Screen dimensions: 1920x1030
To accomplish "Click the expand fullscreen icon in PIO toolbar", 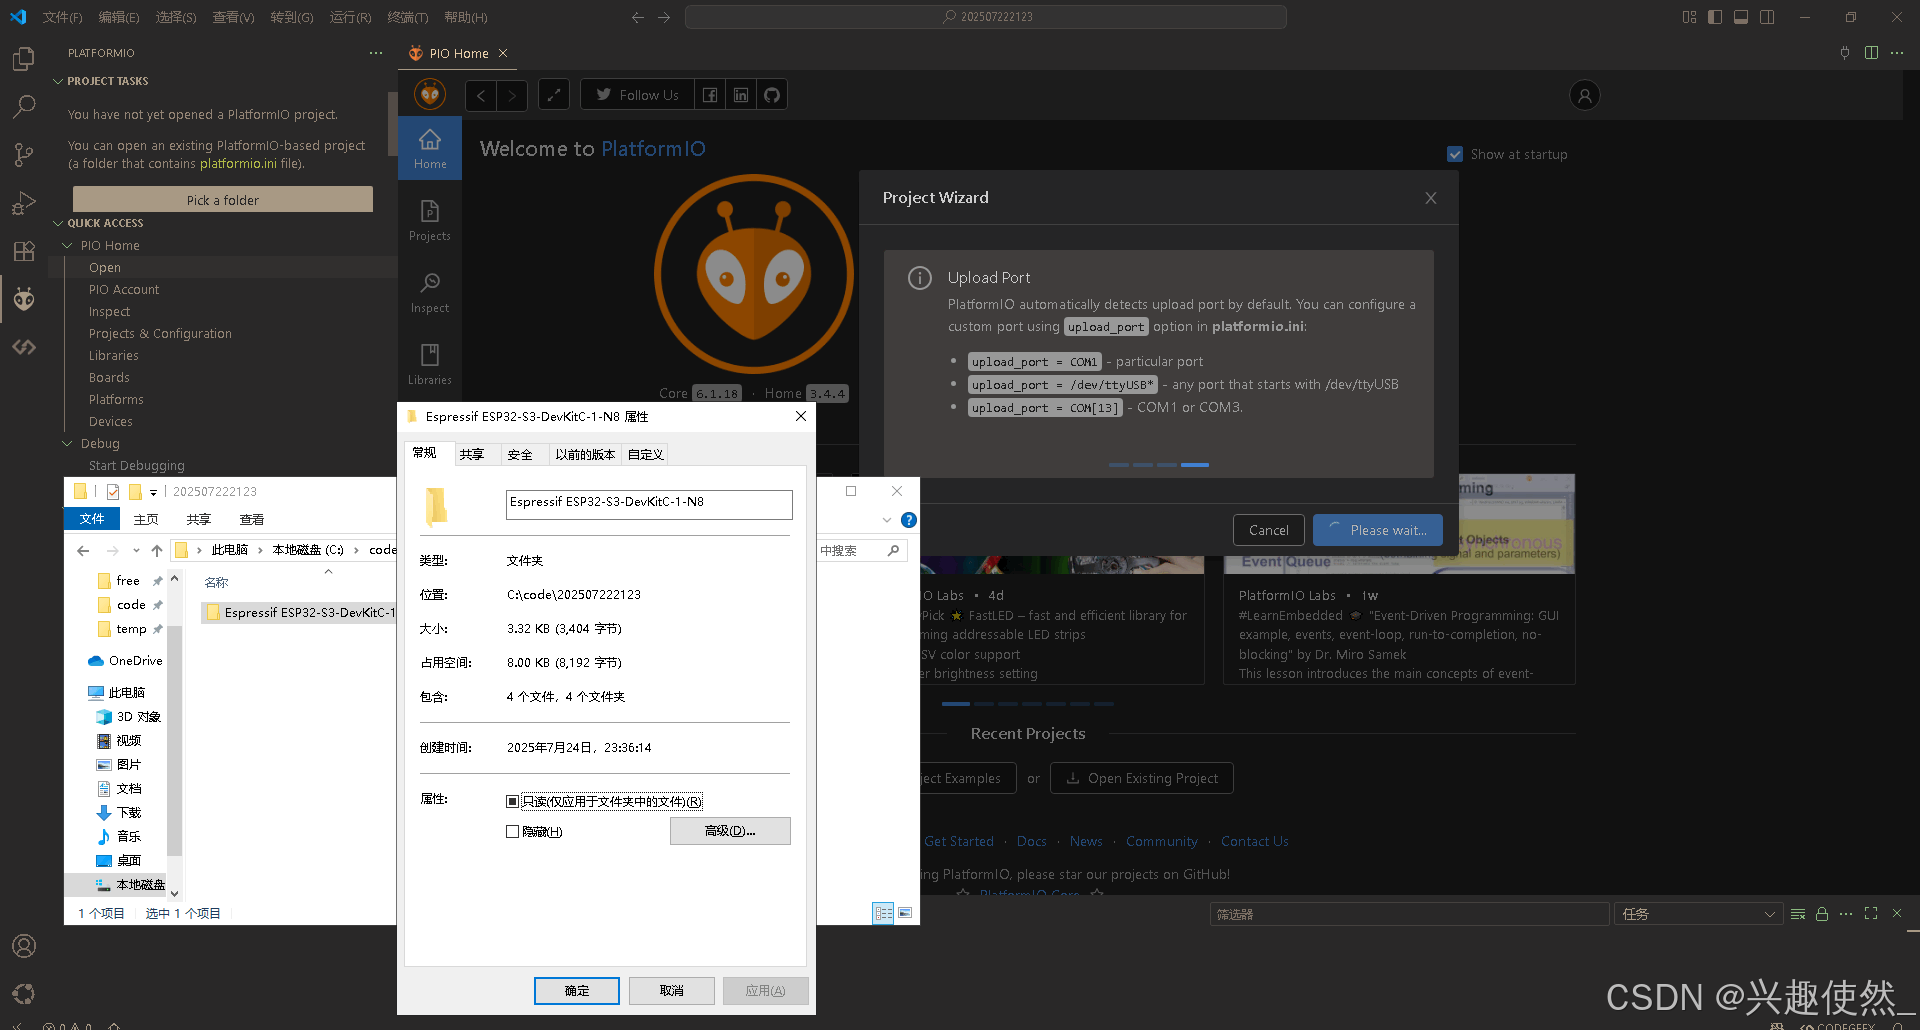I will [554, 95].
